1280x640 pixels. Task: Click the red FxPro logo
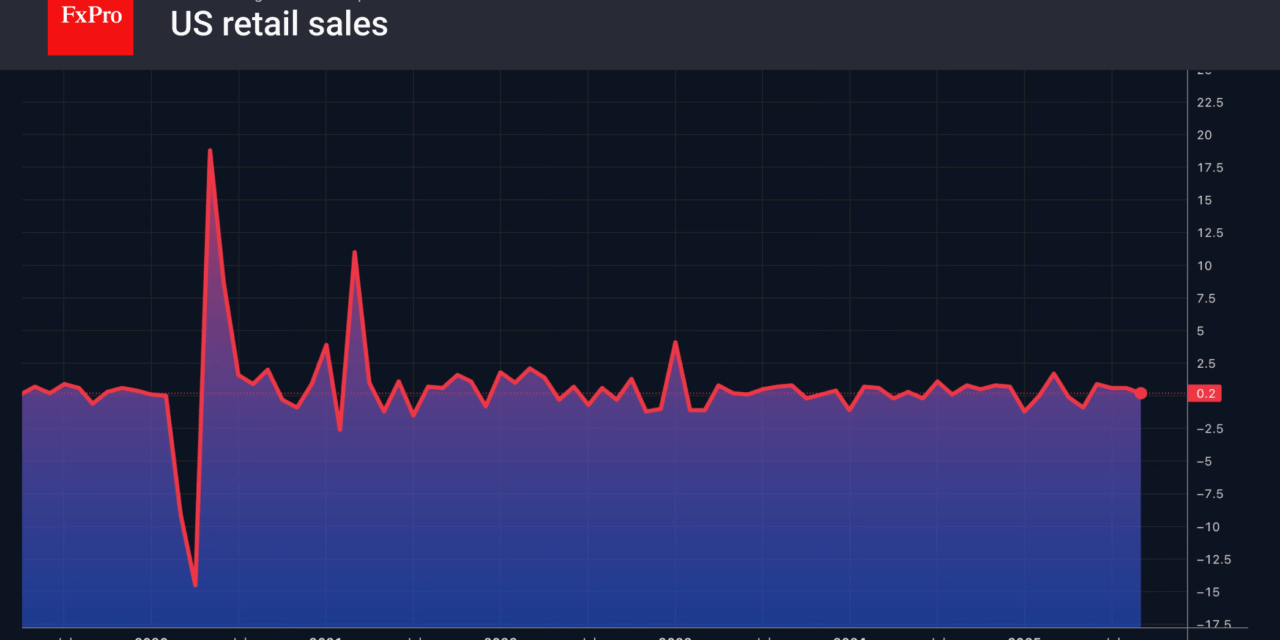(x=90, y=27)
